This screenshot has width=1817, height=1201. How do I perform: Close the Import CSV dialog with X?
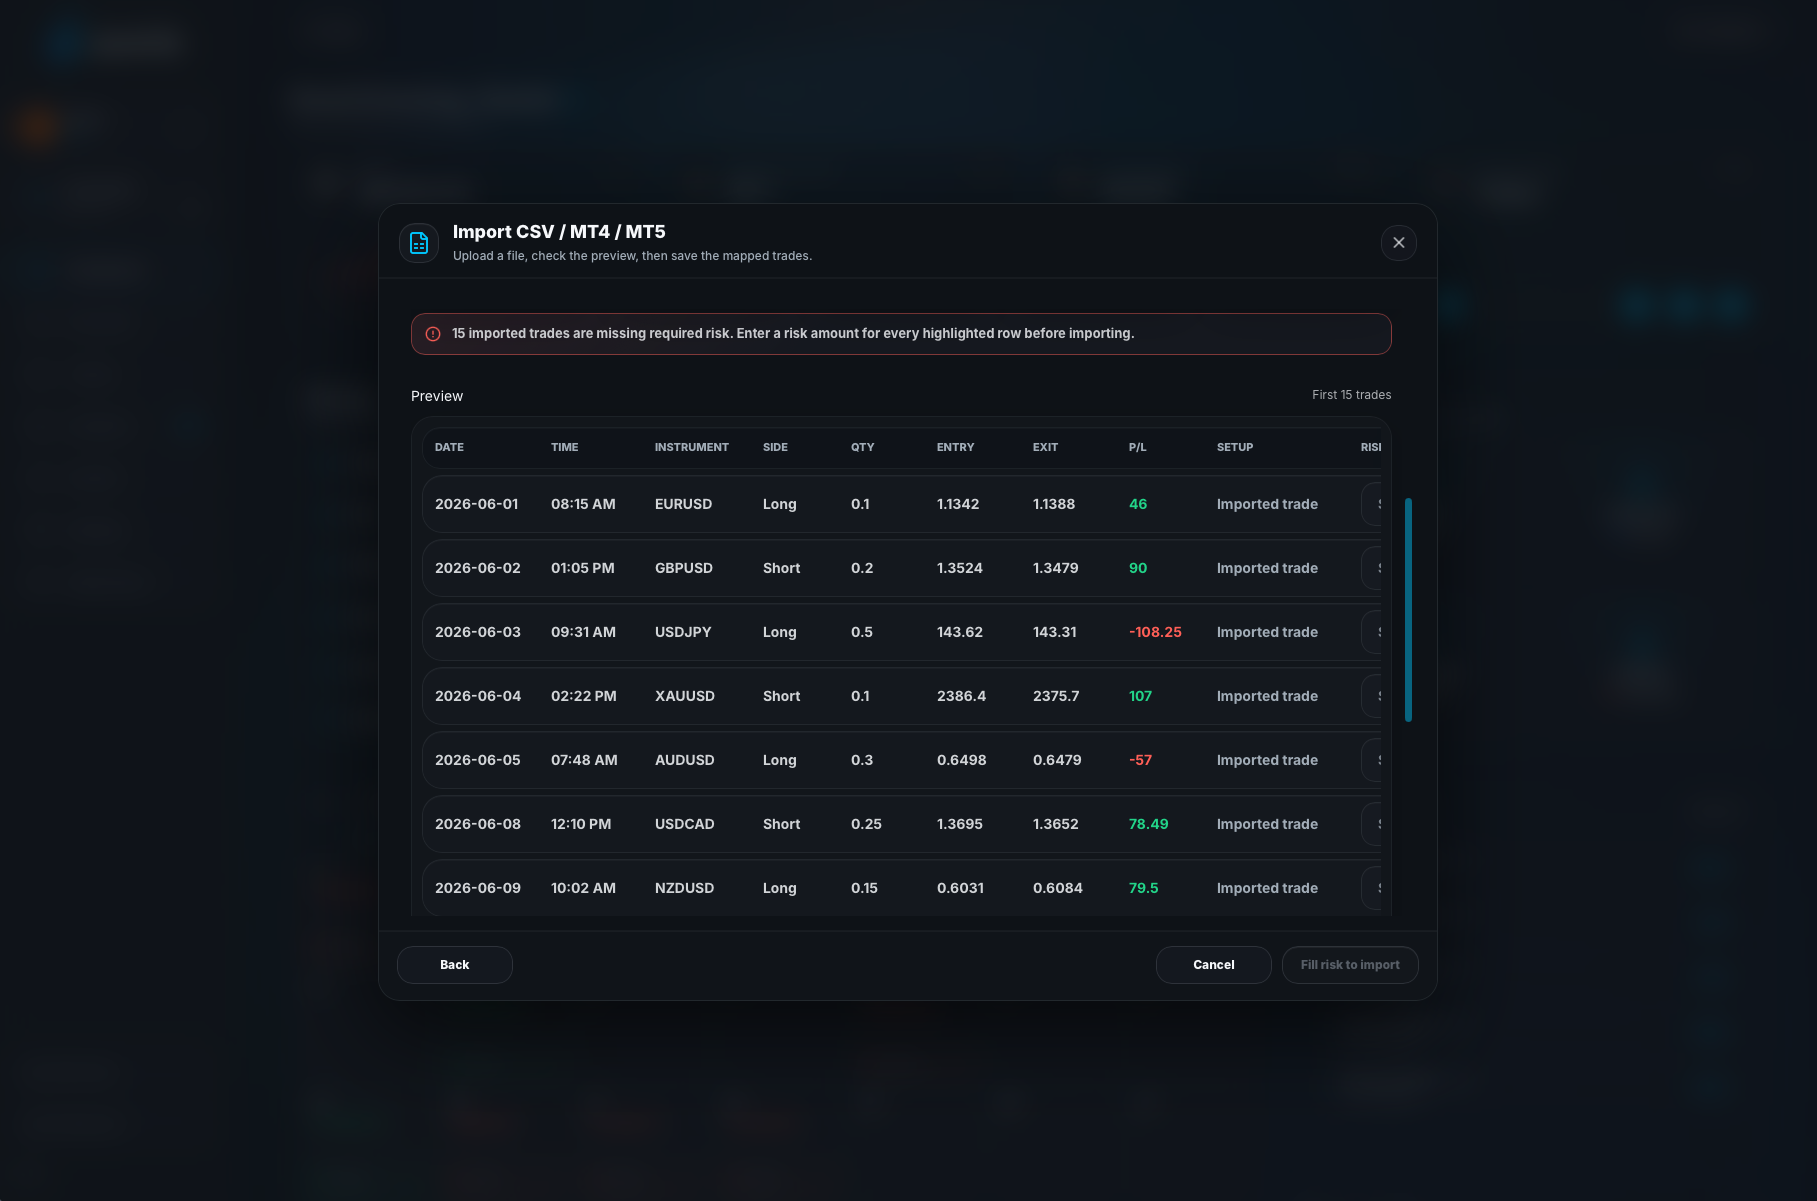[1399, 243]
